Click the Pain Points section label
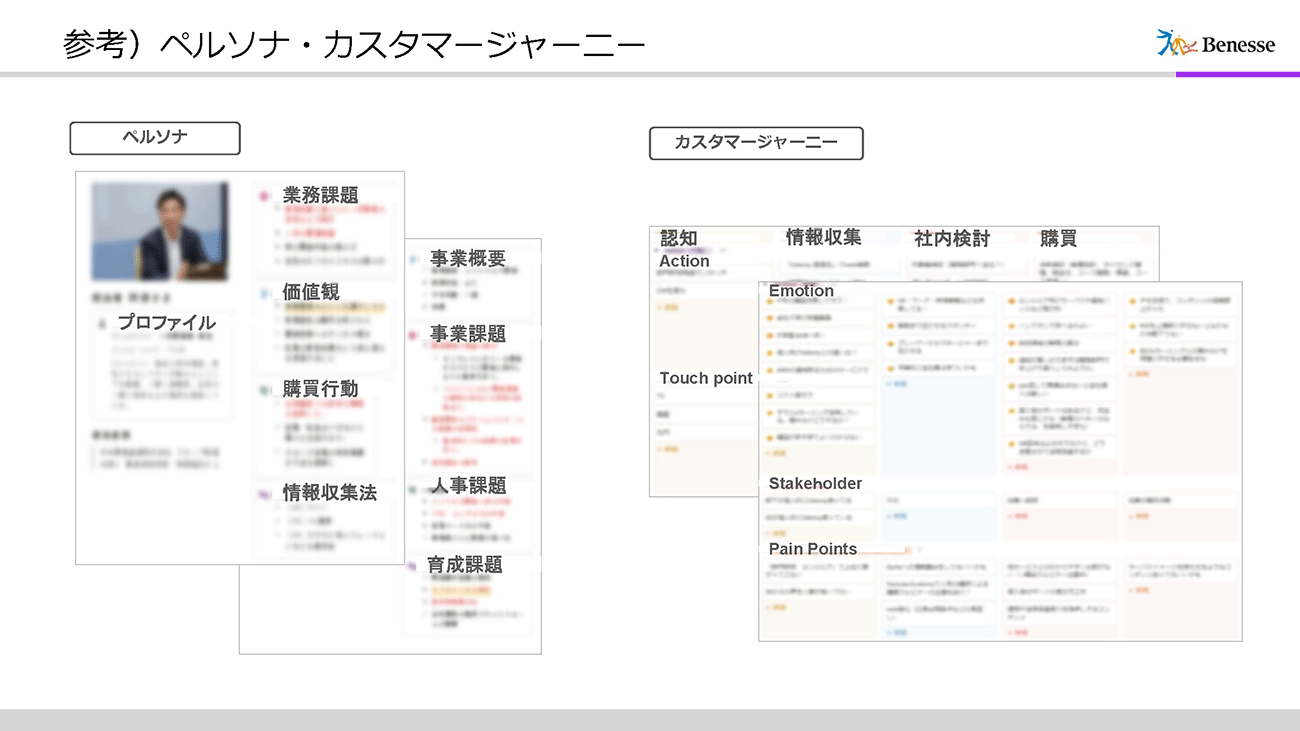 [813, 549]
